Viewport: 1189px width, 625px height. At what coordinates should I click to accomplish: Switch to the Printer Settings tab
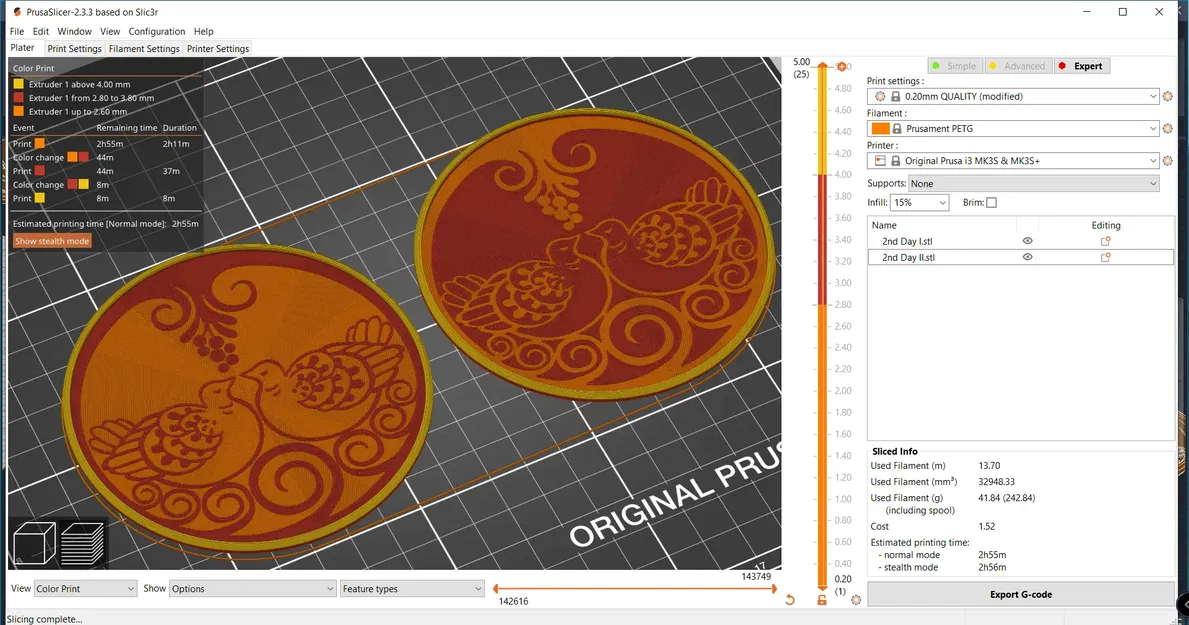218,49
